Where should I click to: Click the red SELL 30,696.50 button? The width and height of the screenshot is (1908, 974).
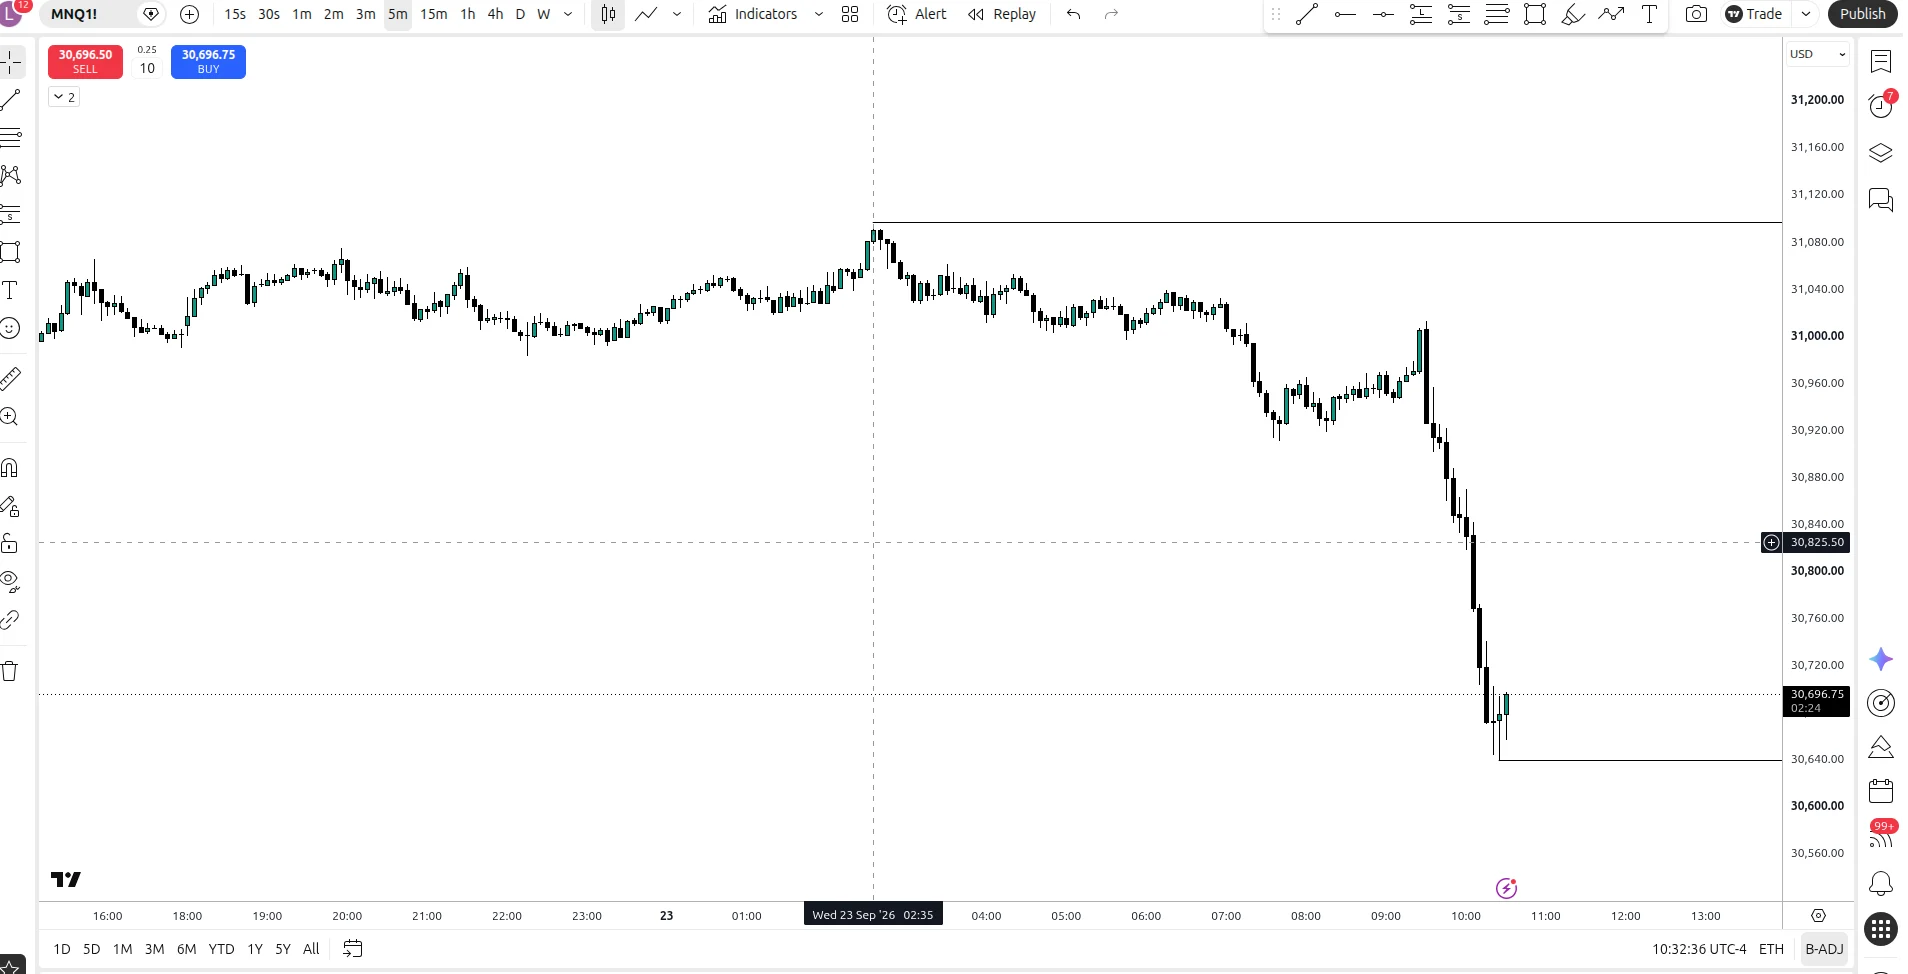(x=85, y=61)
